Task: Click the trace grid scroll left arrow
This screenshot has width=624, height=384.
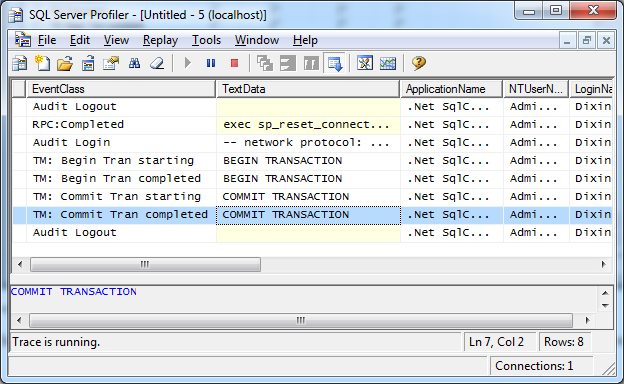Action: (x=20, y=264)
